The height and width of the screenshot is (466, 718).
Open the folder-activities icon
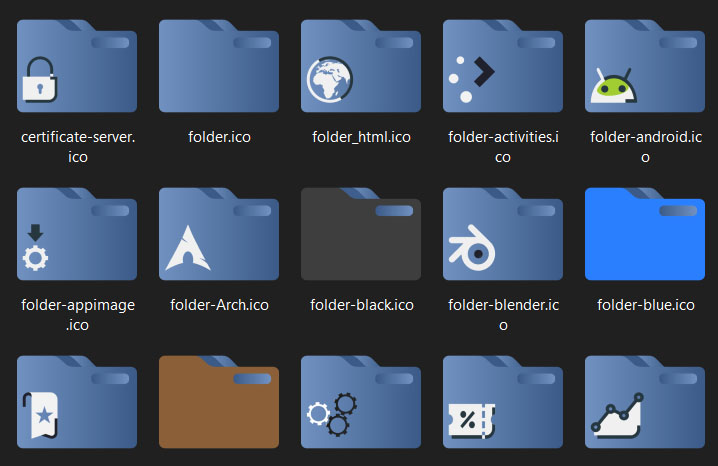pos(503,66)
